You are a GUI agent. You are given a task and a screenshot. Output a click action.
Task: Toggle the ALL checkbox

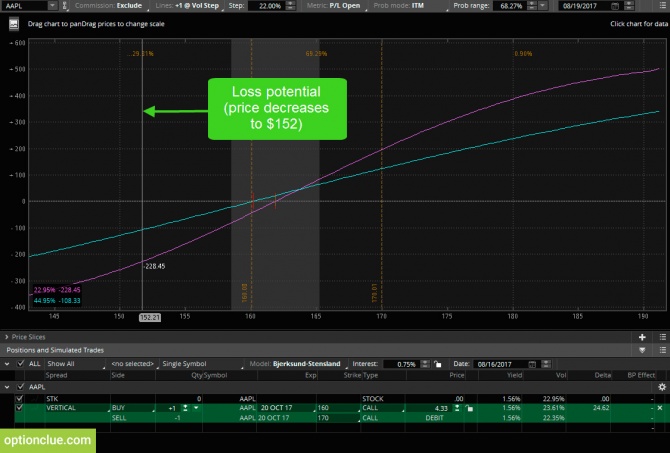[x=20, y=364]
